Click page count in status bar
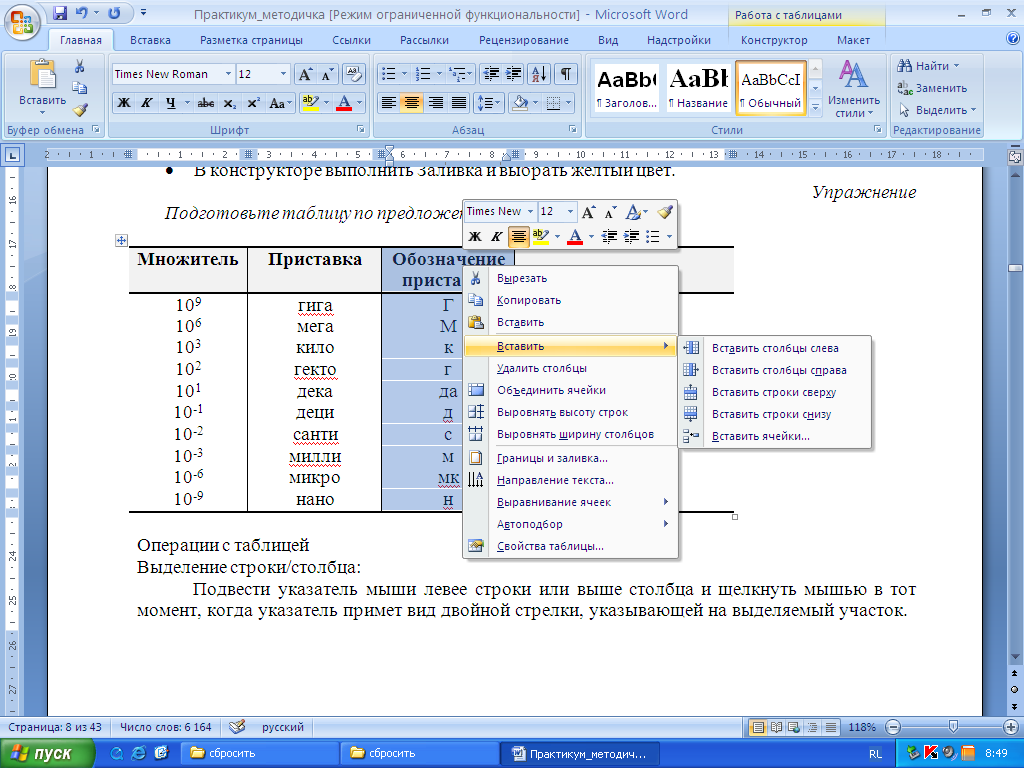Viewport: 1024px width, 768px height. coord(55,727)
